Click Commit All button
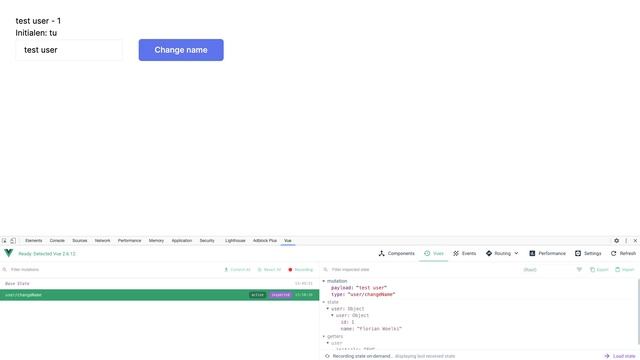Viewport: 640px width, 360px height. [x=237, y=270]
